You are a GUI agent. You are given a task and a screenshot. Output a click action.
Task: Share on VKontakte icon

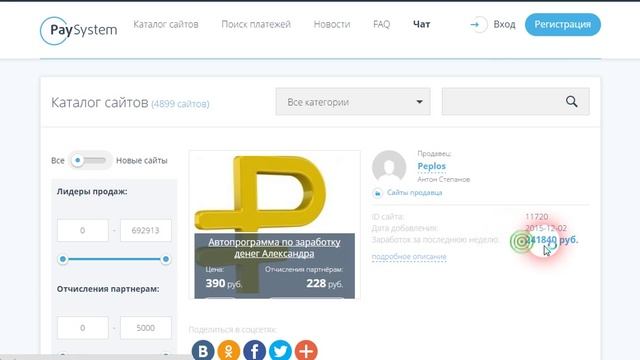tap(203, 350)
